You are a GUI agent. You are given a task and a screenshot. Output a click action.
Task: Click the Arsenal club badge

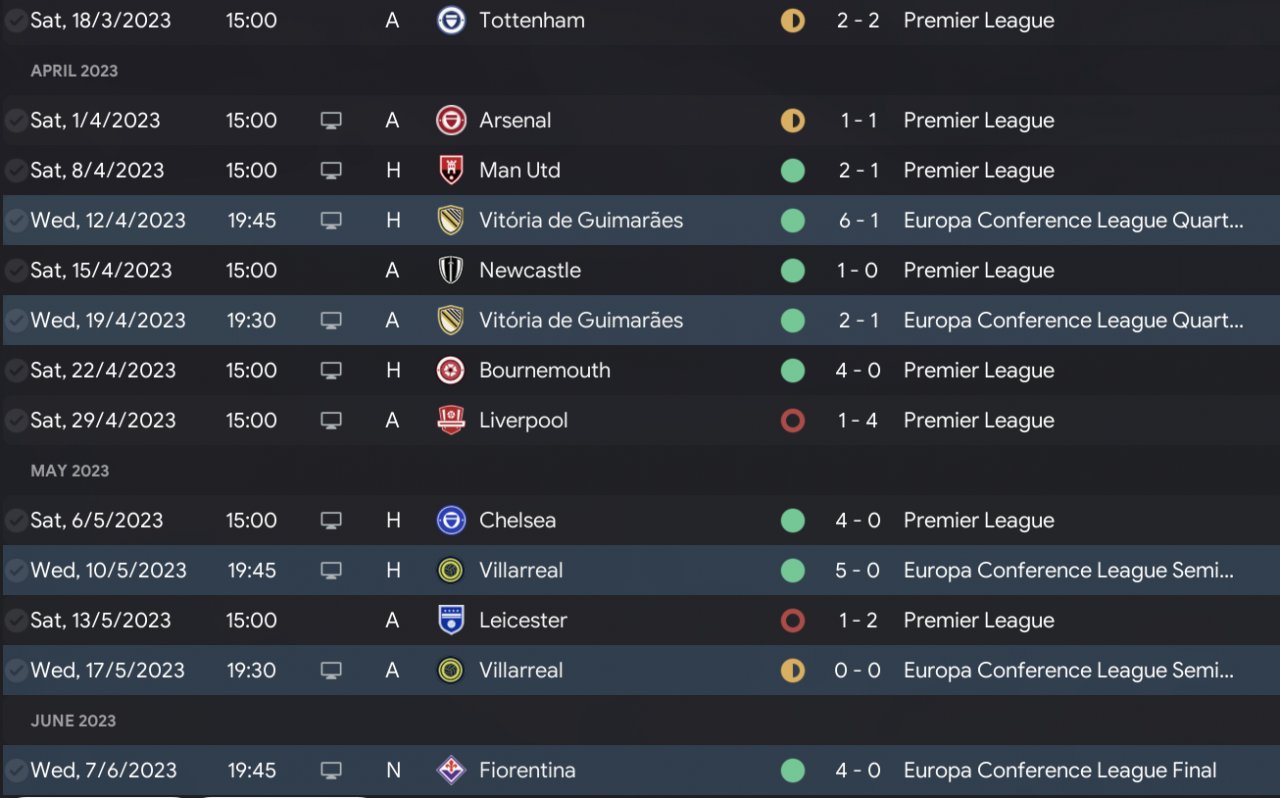(451, 120)
